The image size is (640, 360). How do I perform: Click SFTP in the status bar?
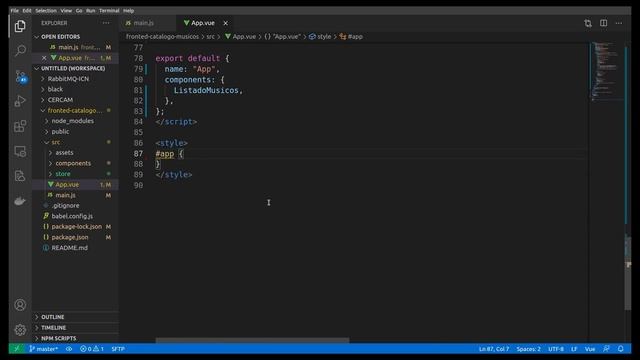(118, 349)
